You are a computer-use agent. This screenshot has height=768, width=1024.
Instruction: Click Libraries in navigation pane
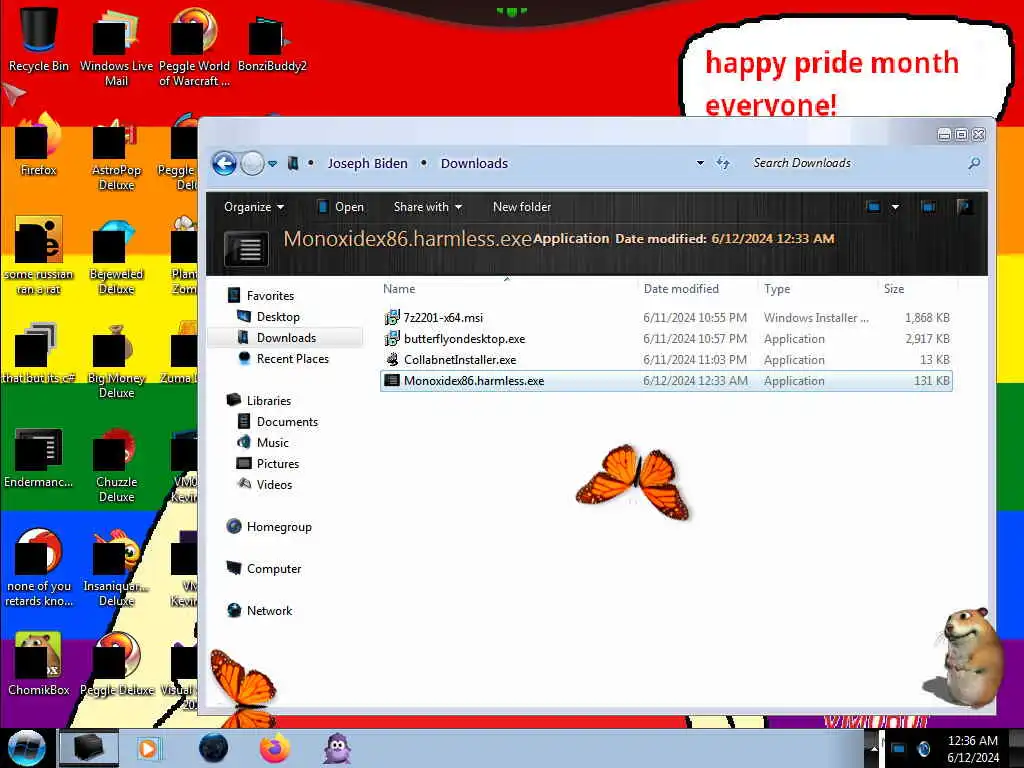tap(259, 401)
